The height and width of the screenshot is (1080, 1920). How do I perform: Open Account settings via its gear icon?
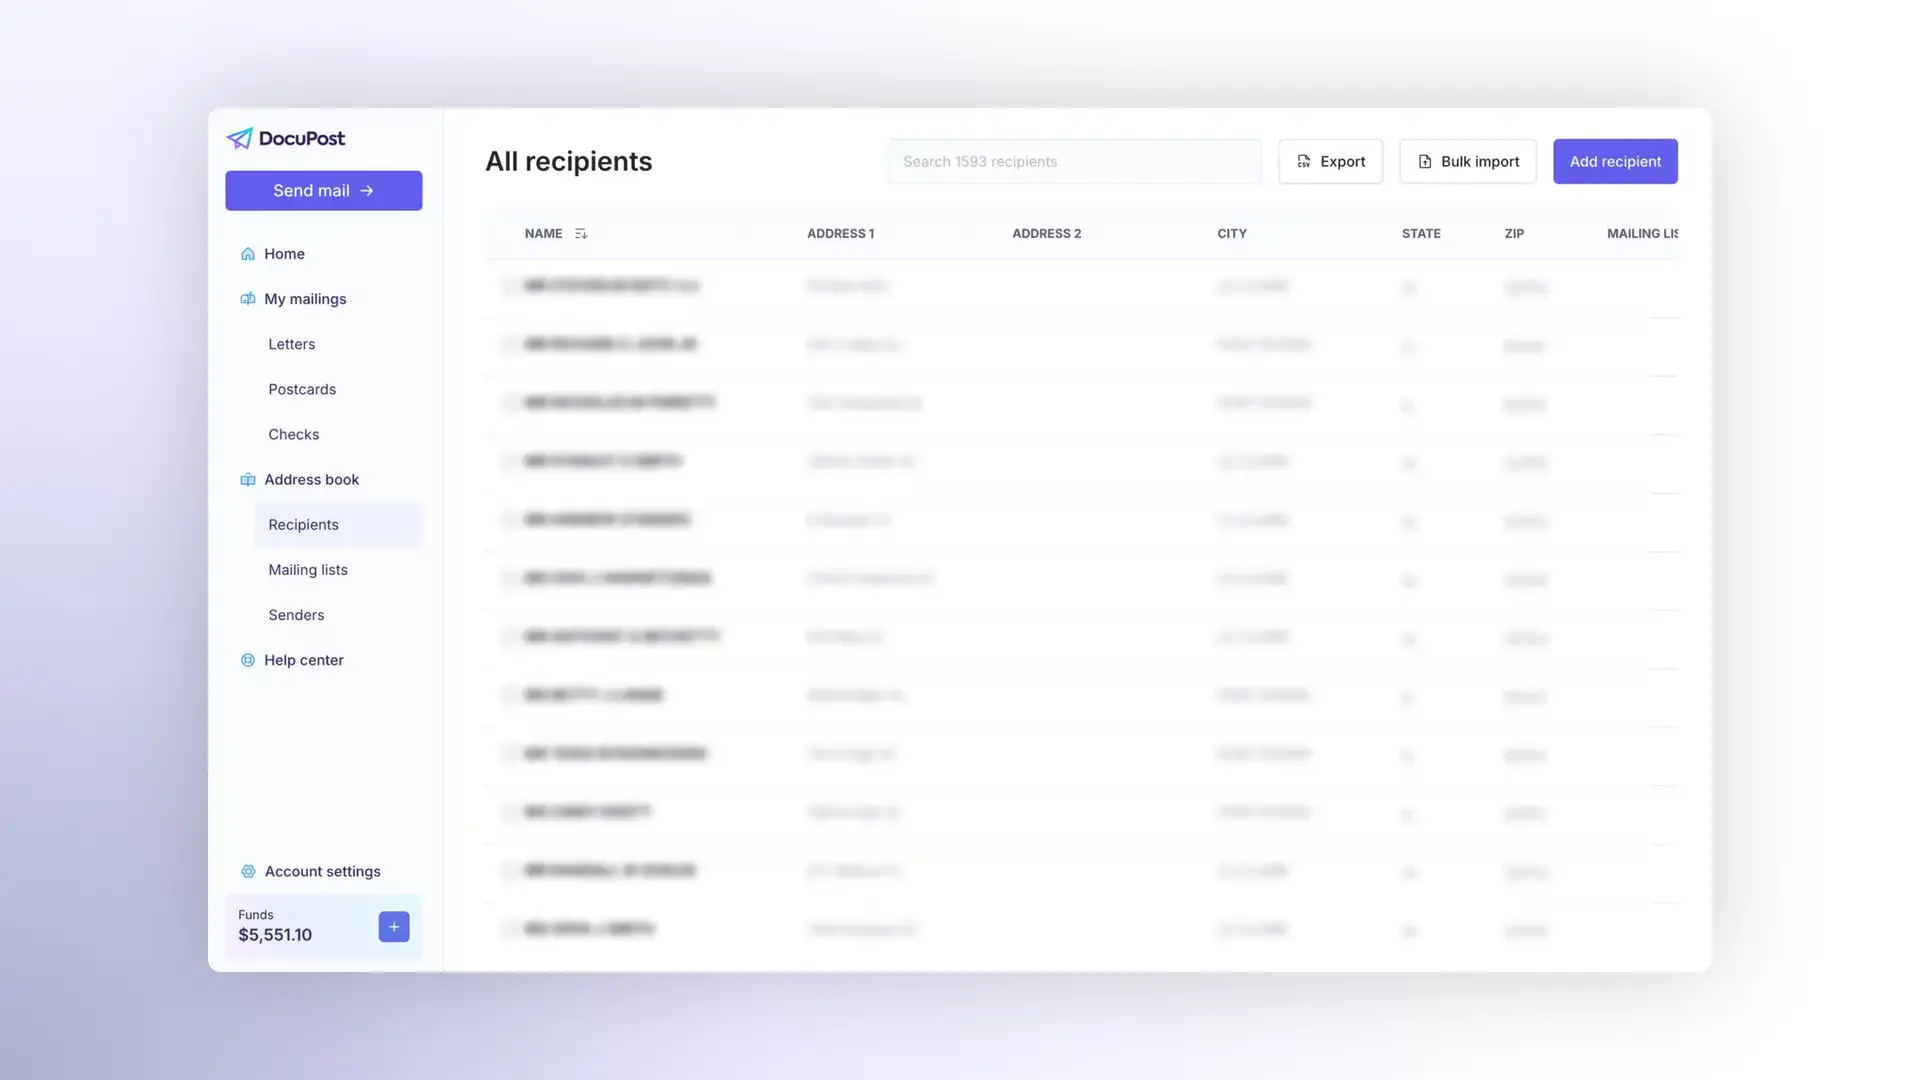tap(247, 871)
